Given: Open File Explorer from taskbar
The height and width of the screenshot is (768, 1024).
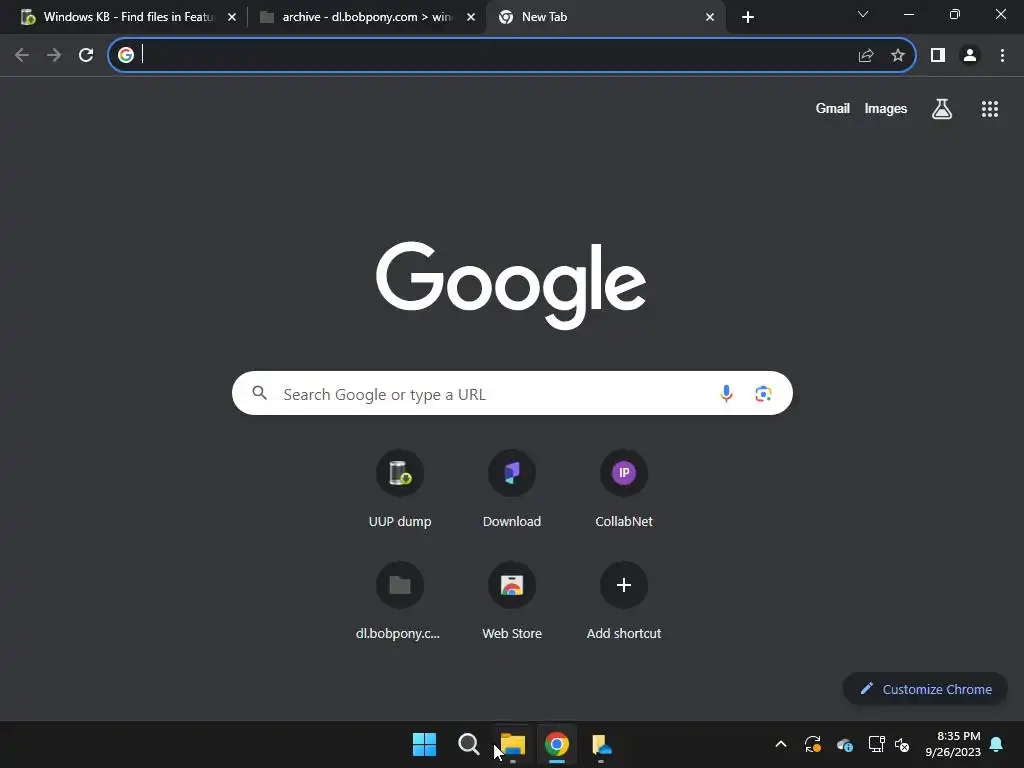Looking at the screenshot, I should pyautogui.click(x=513, y=744).
